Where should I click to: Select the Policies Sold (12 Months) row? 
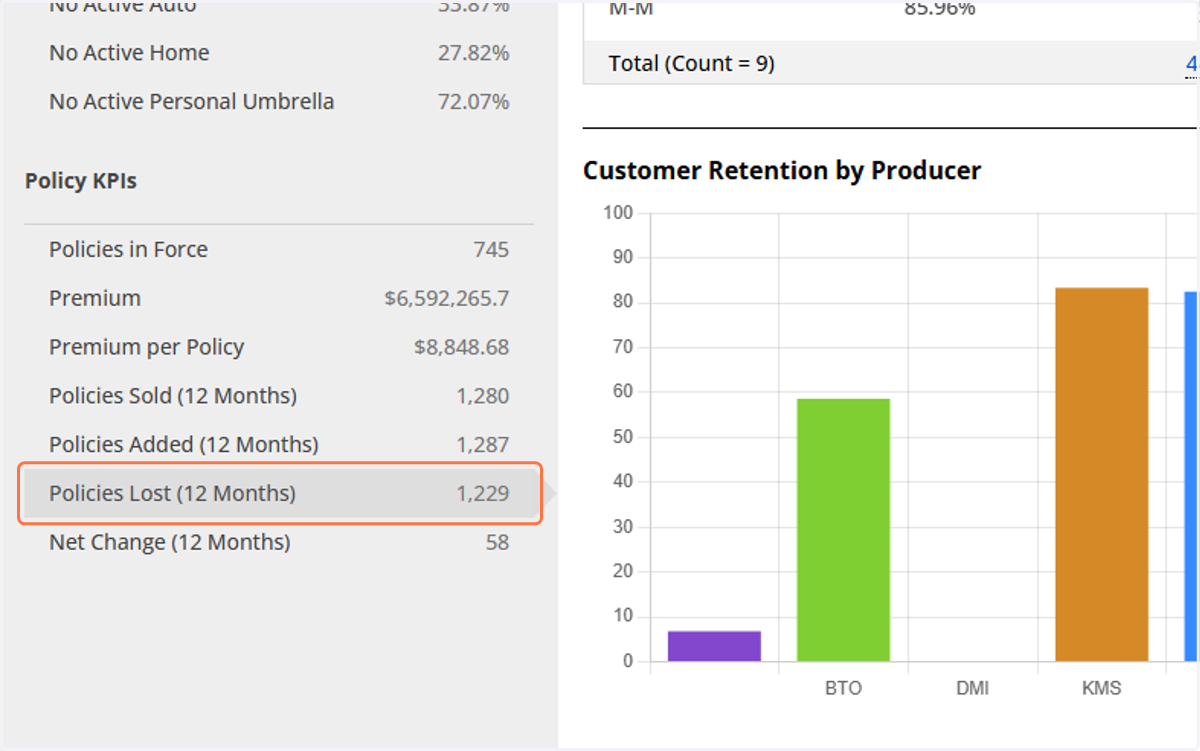coord(279,396)
